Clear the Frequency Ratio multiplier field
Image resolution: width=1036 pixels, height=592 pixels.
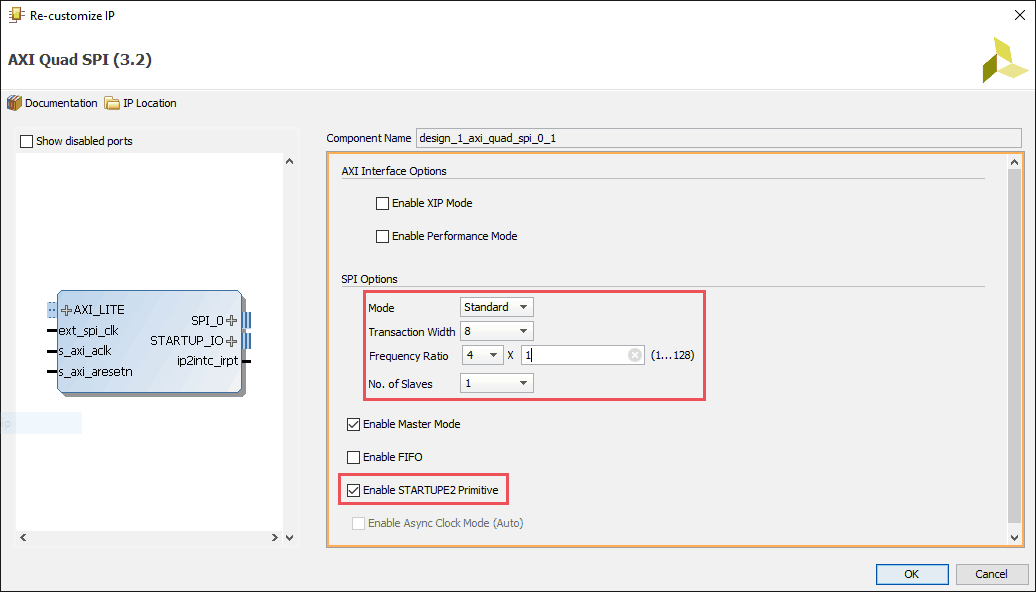(x=635, y=355)
